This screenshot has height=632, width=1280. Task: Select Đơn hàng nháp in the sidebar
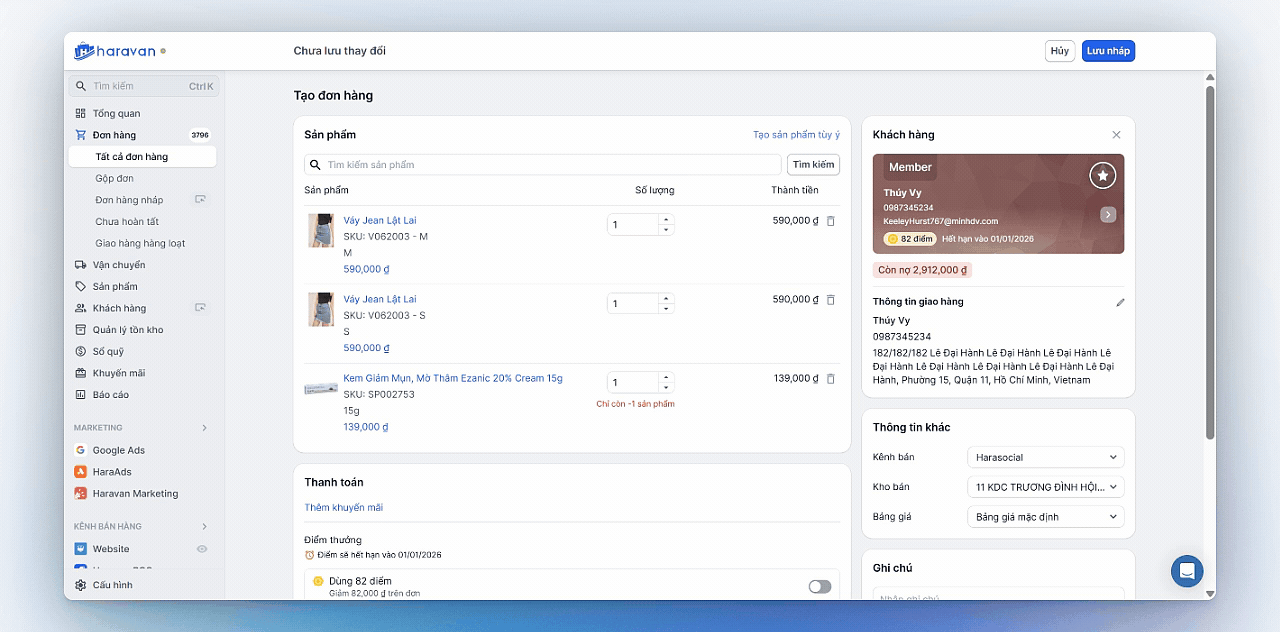(x=129, y=200)
